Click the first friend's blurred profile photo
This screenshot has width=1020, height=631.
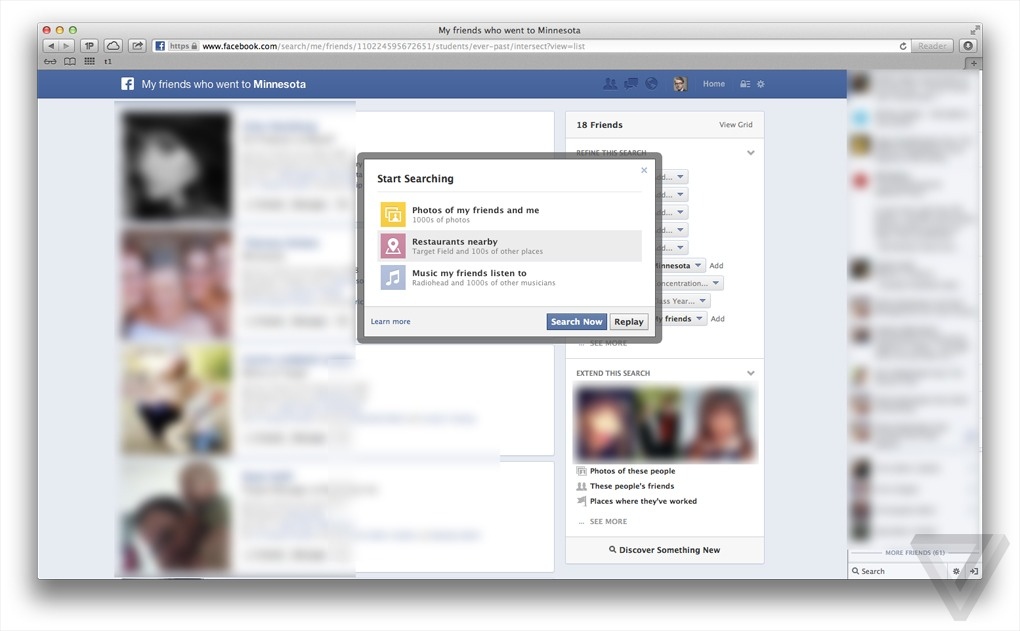[176, 166]
